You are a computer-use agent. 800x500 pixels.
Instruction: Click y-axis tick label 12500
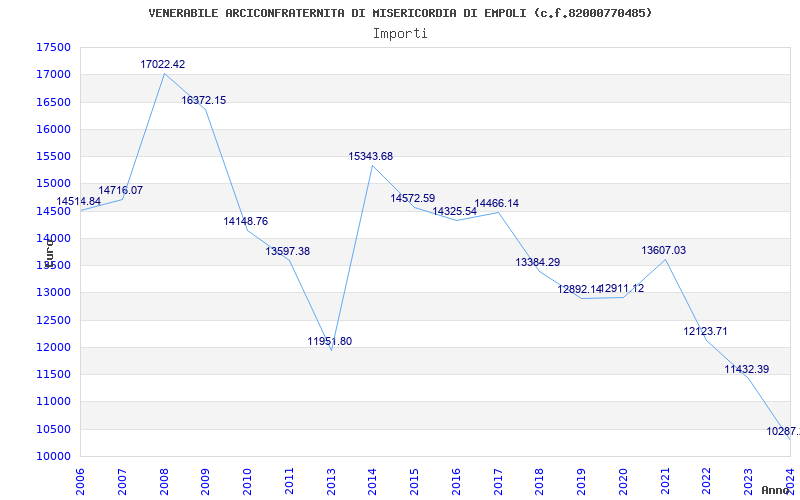[x=53, y=320]
